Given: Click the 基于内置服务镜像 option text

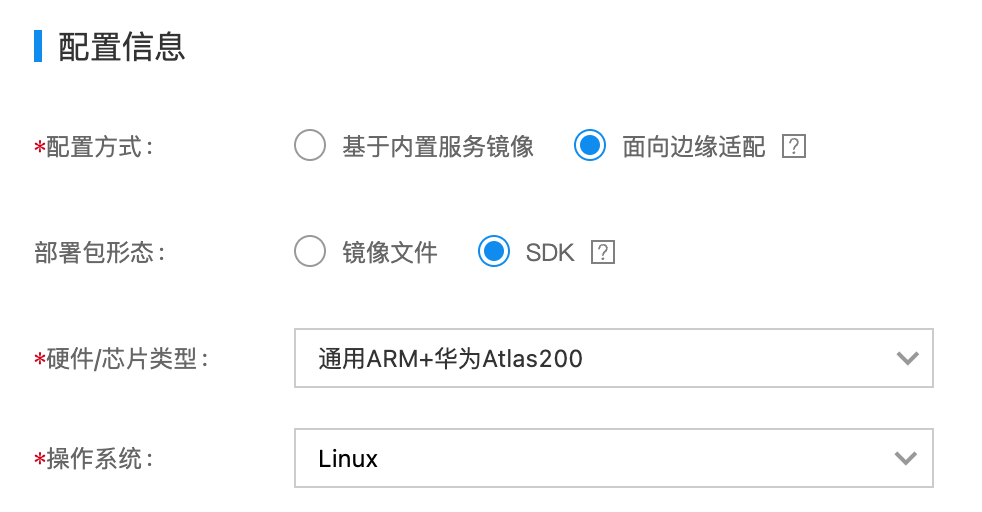Looking at the screenshot, I should click(438, 146).
